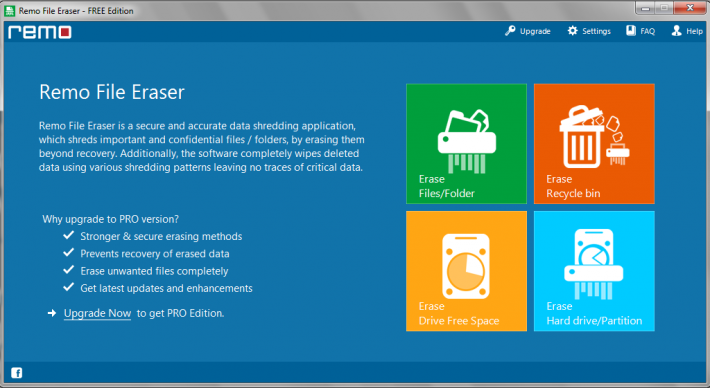The height and width of the screenshot is (388, 710).
Task: Open the FAQ menu label
Action: [x=648, y=31]
